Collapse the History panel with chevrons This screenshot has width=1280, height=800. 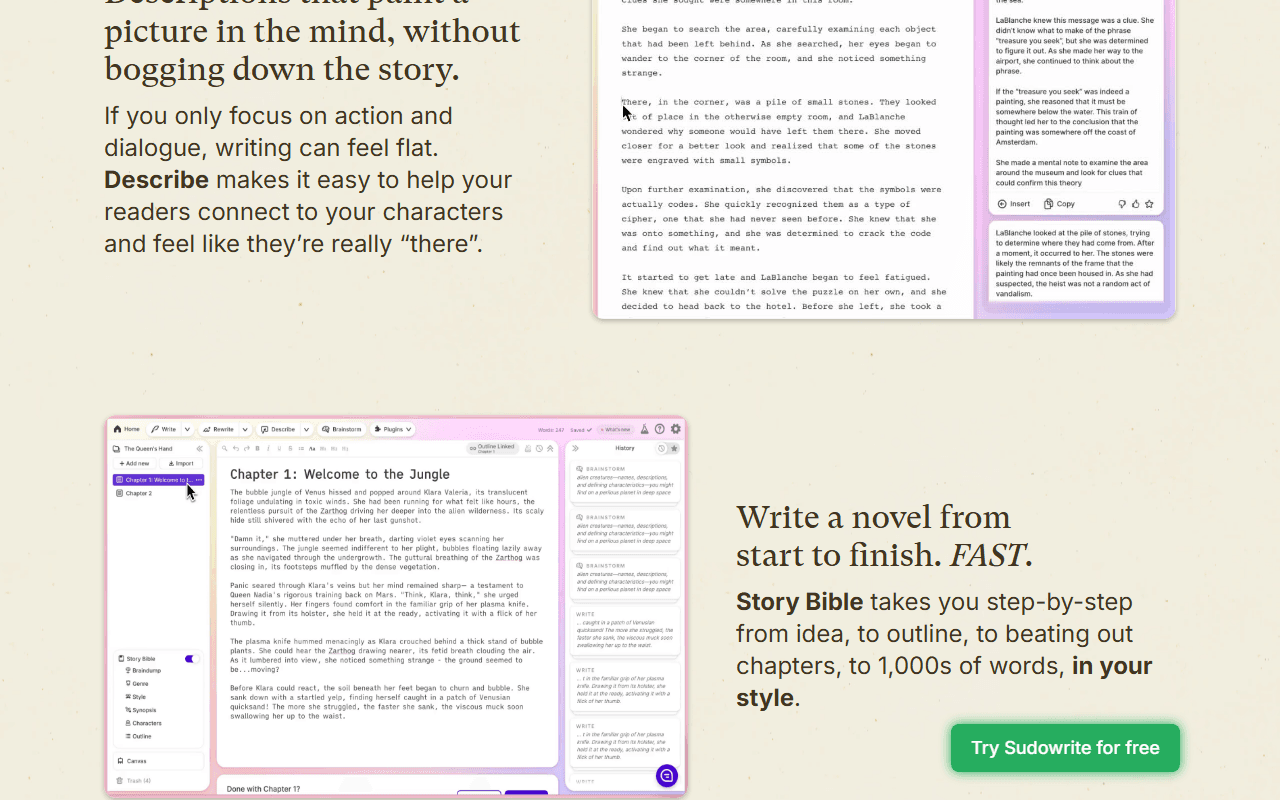575,448
